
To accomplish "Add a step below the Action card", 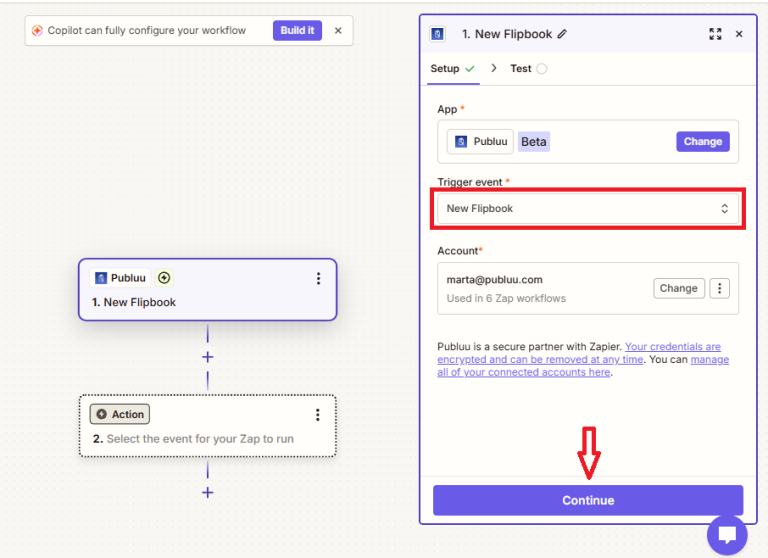I will point(208,492).
